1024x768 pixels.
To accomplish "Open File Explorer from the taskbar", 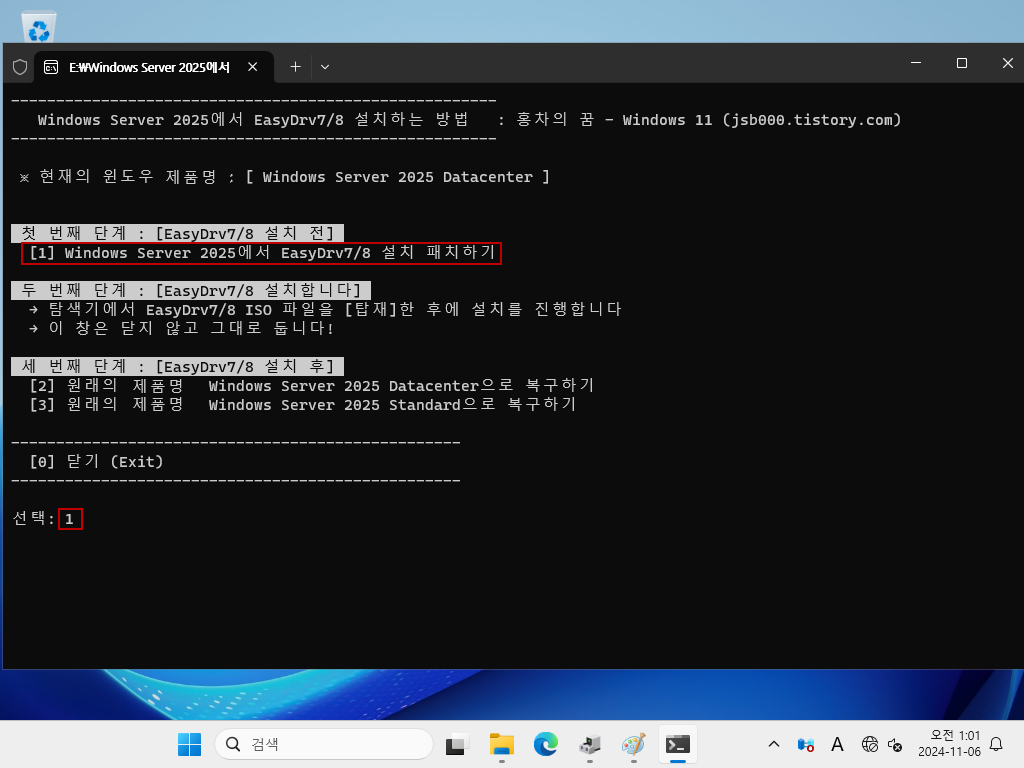I will 502,744.
